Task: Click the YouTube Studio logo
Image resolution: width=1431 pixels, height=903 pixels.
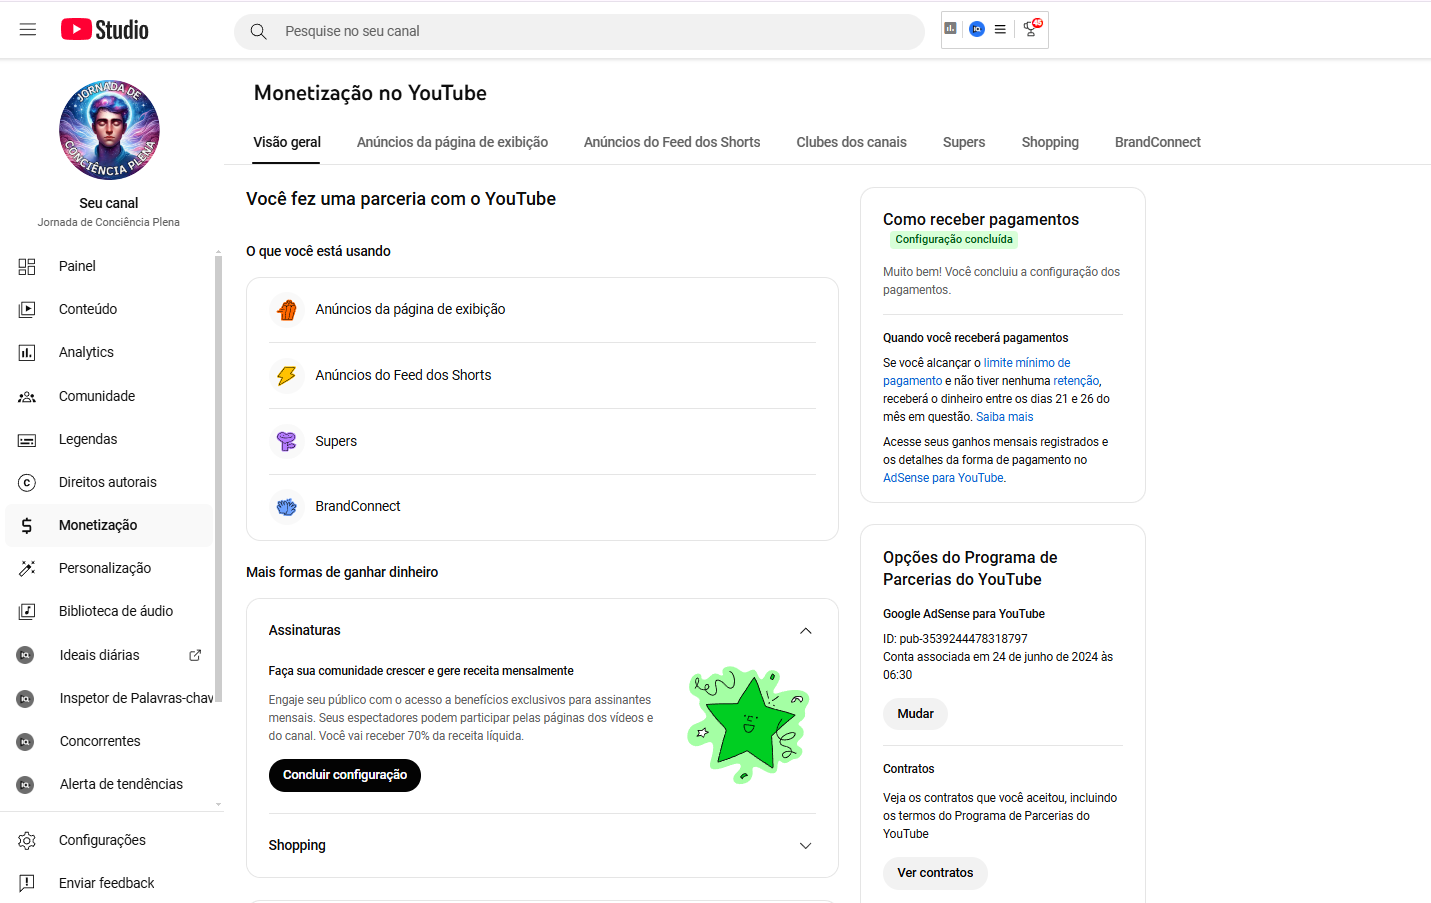Action: point(105,30)
